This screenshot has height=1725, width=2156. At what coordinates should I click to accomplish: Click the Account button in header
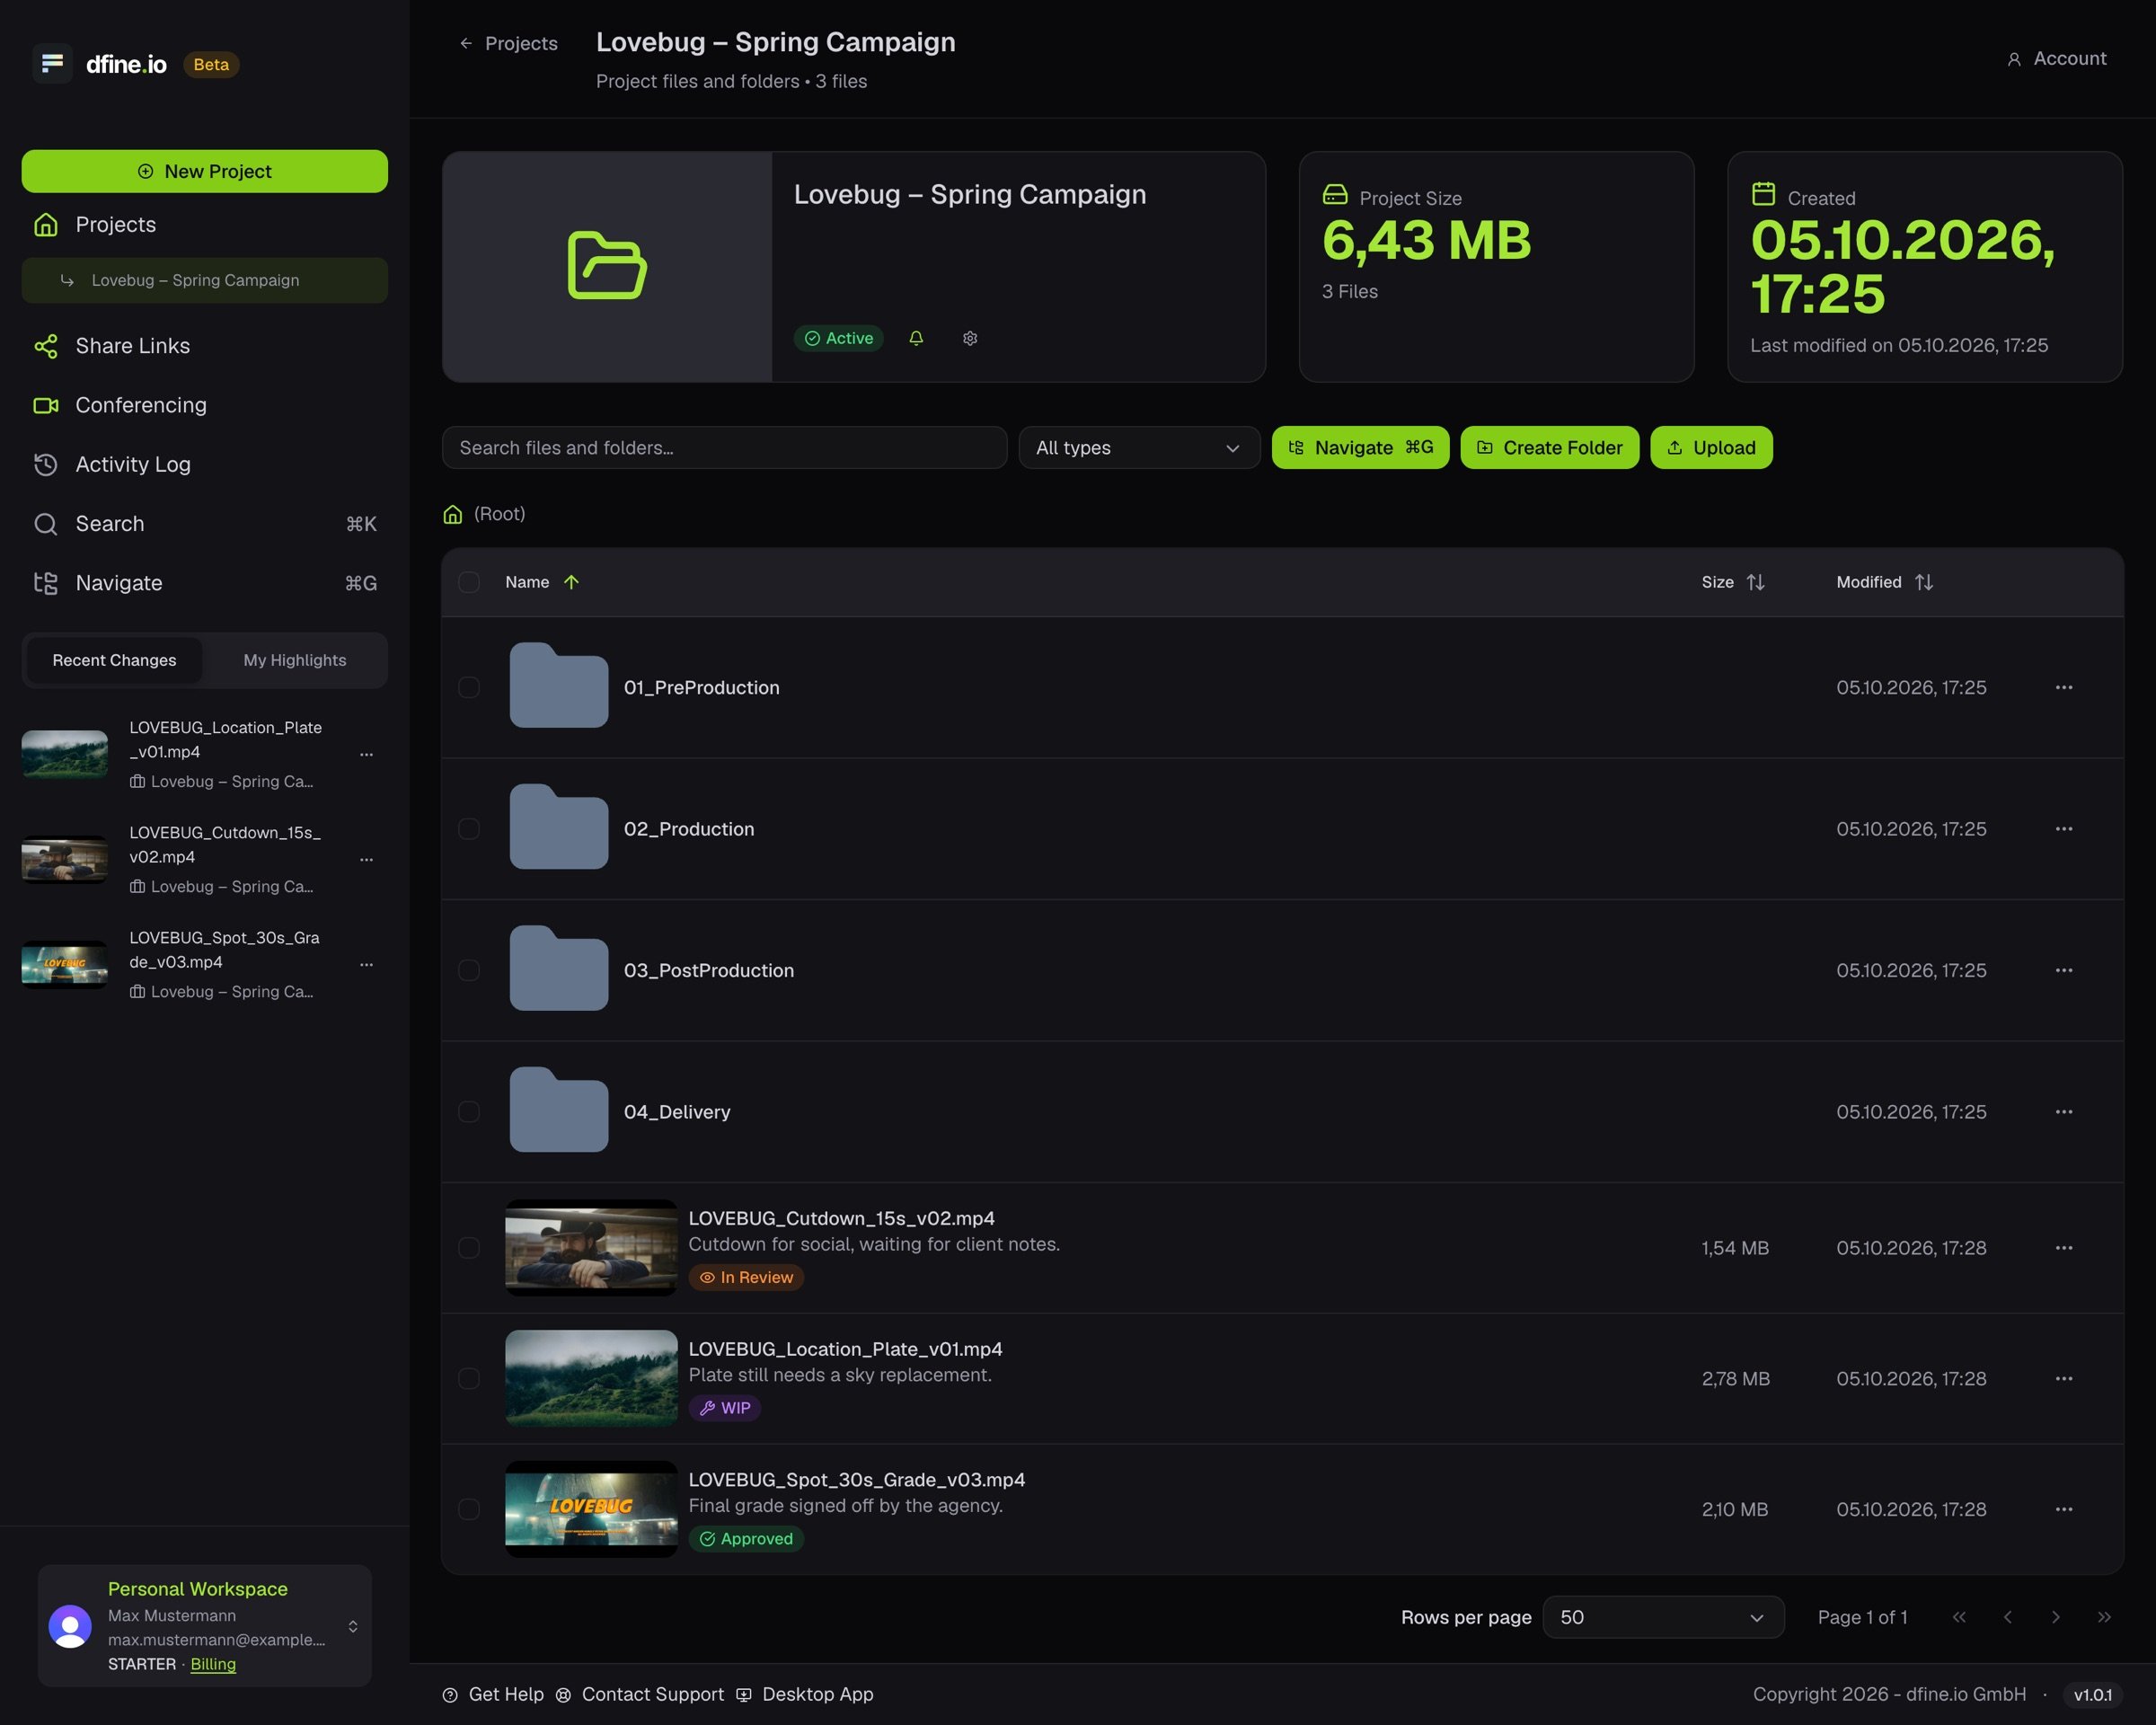(2056, 59)
